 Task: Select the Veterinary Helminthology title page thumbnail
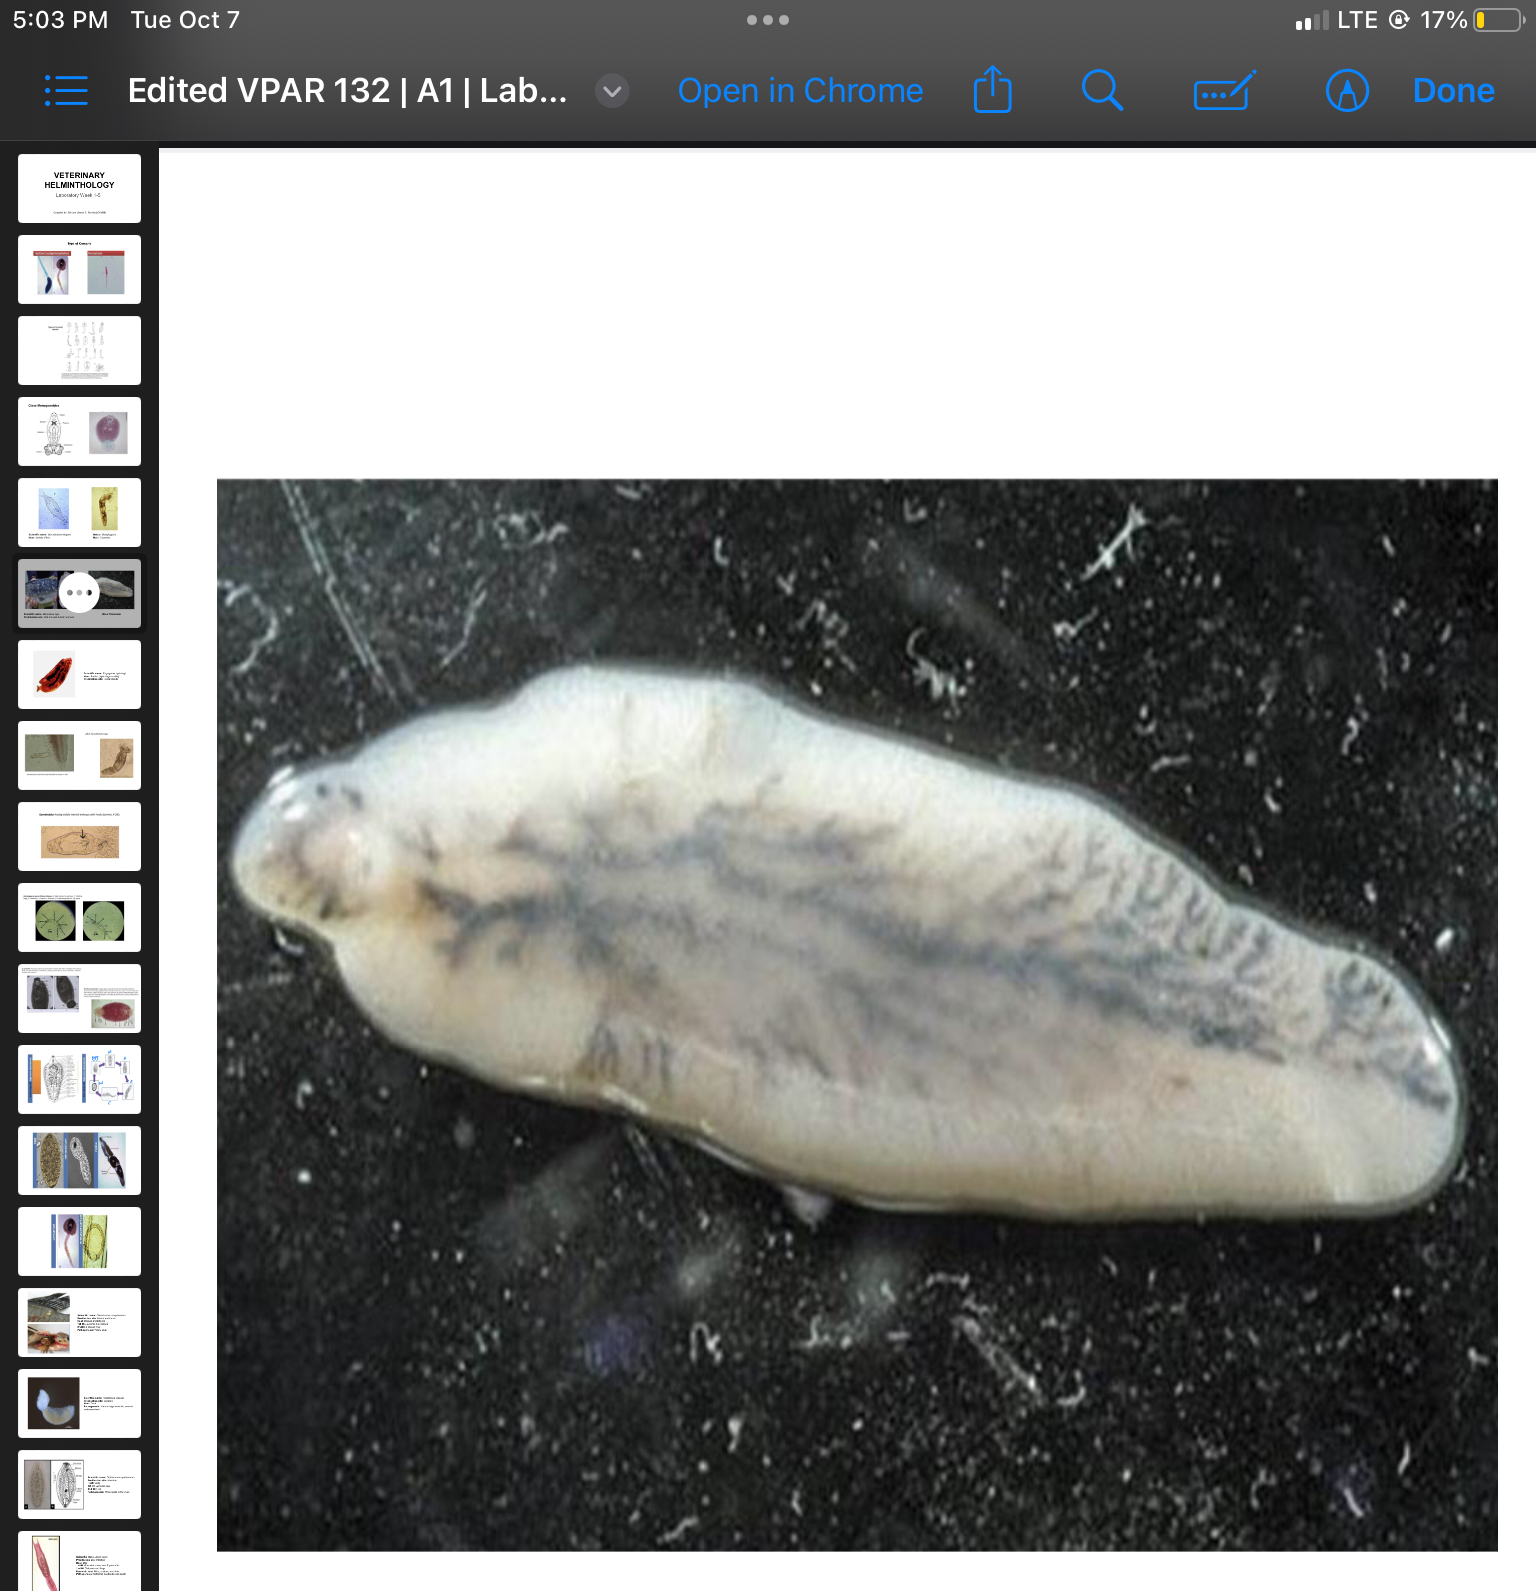coord(79,188)
